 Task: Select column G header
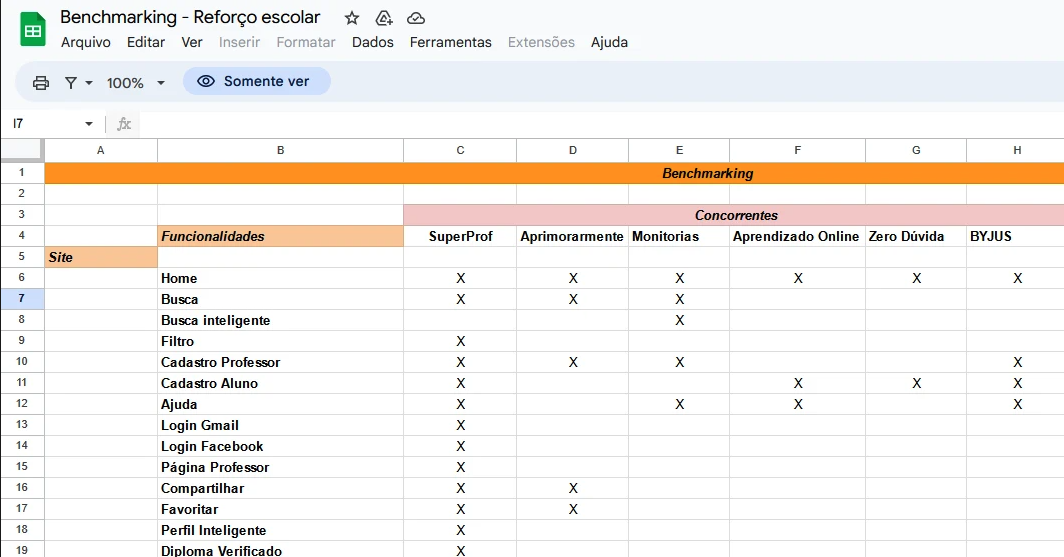tap(916, 150)
